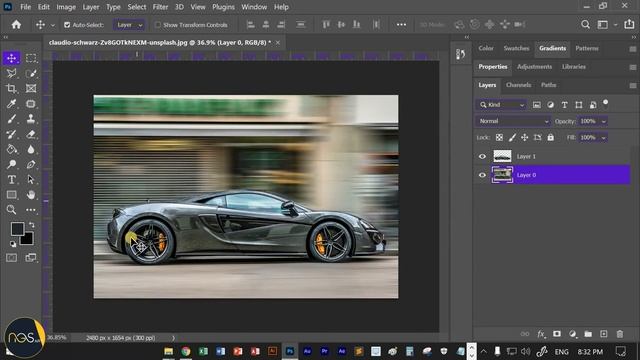The height and width of the screenshot is (360, 640).
Task: Toggle Quick Mask mode
Action: (11, 258)
